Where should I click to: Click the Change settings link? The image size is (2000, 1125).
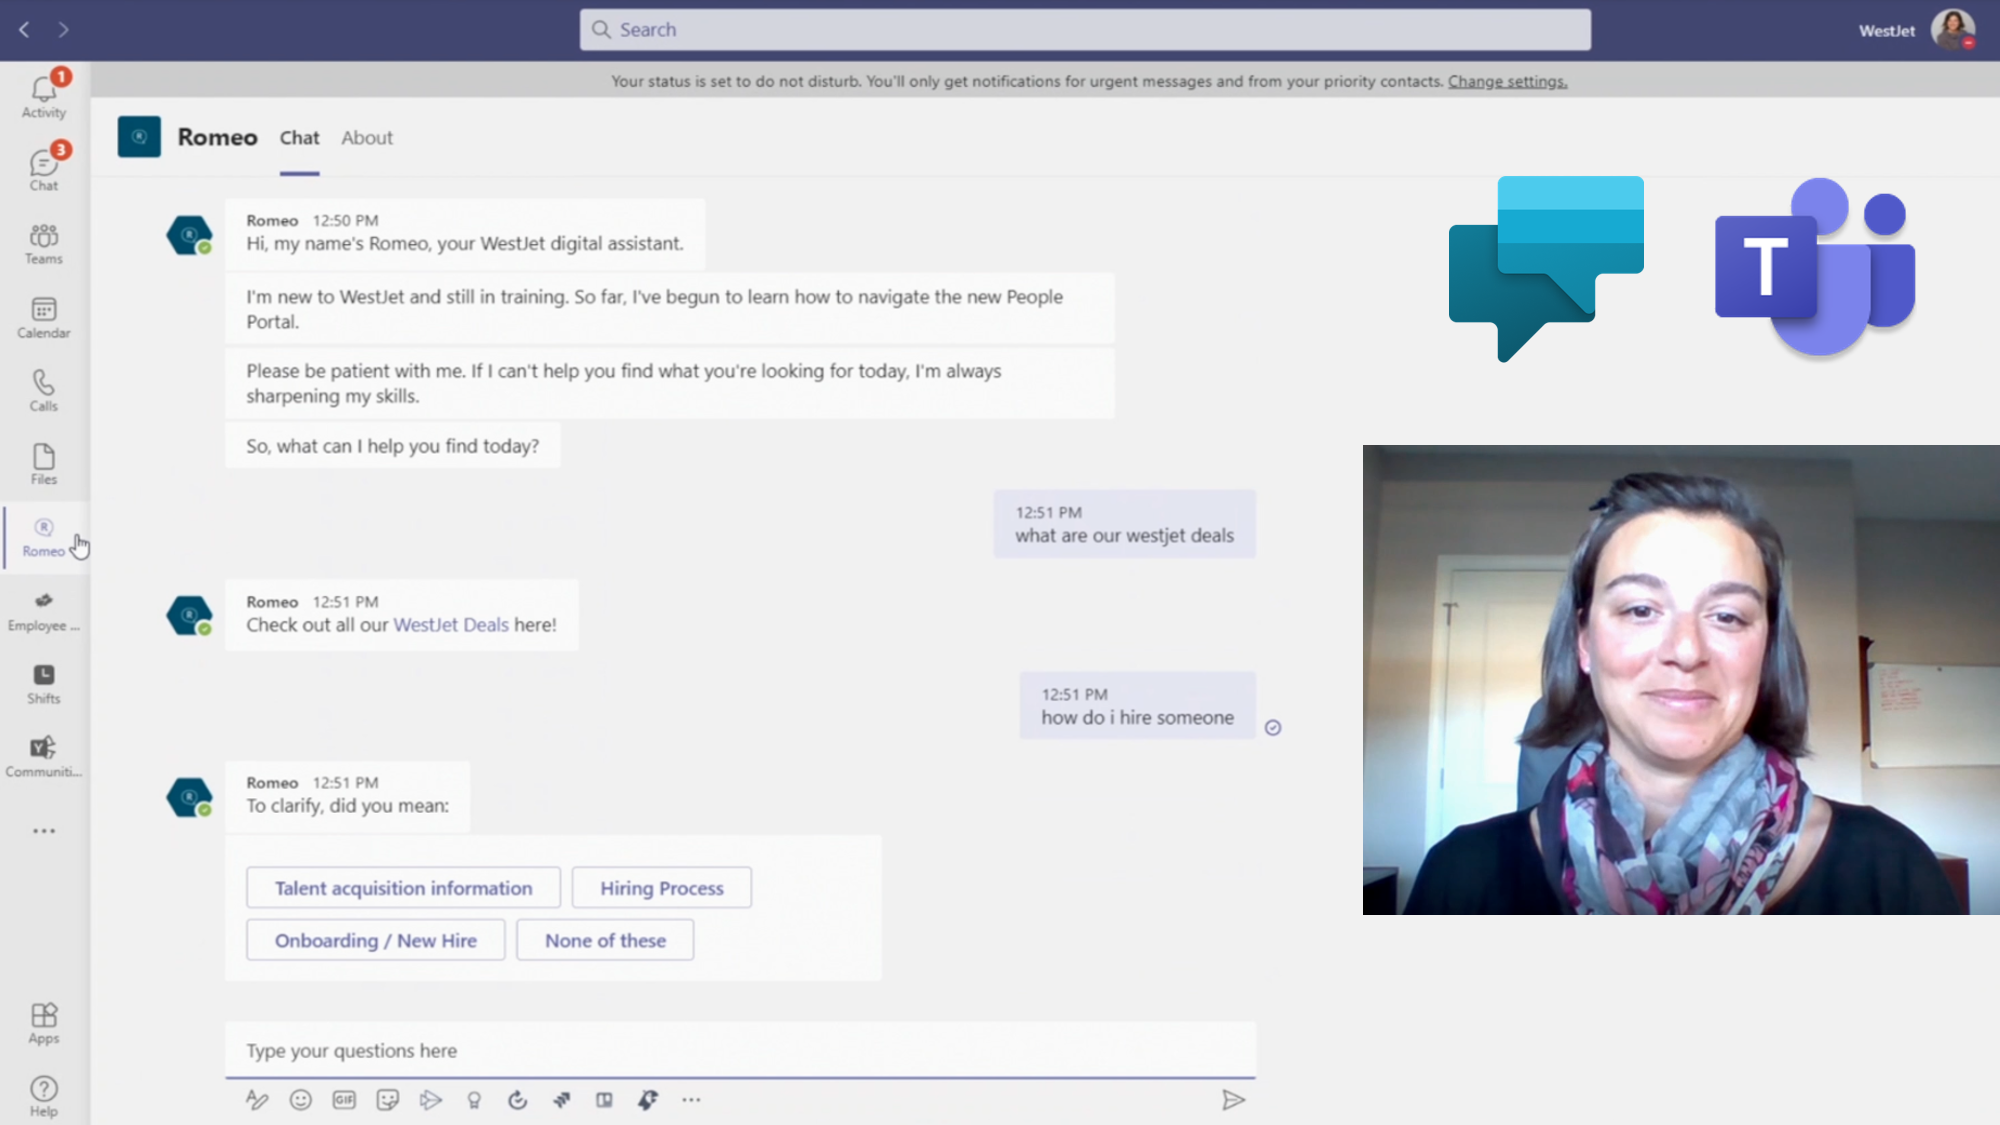1507,81
